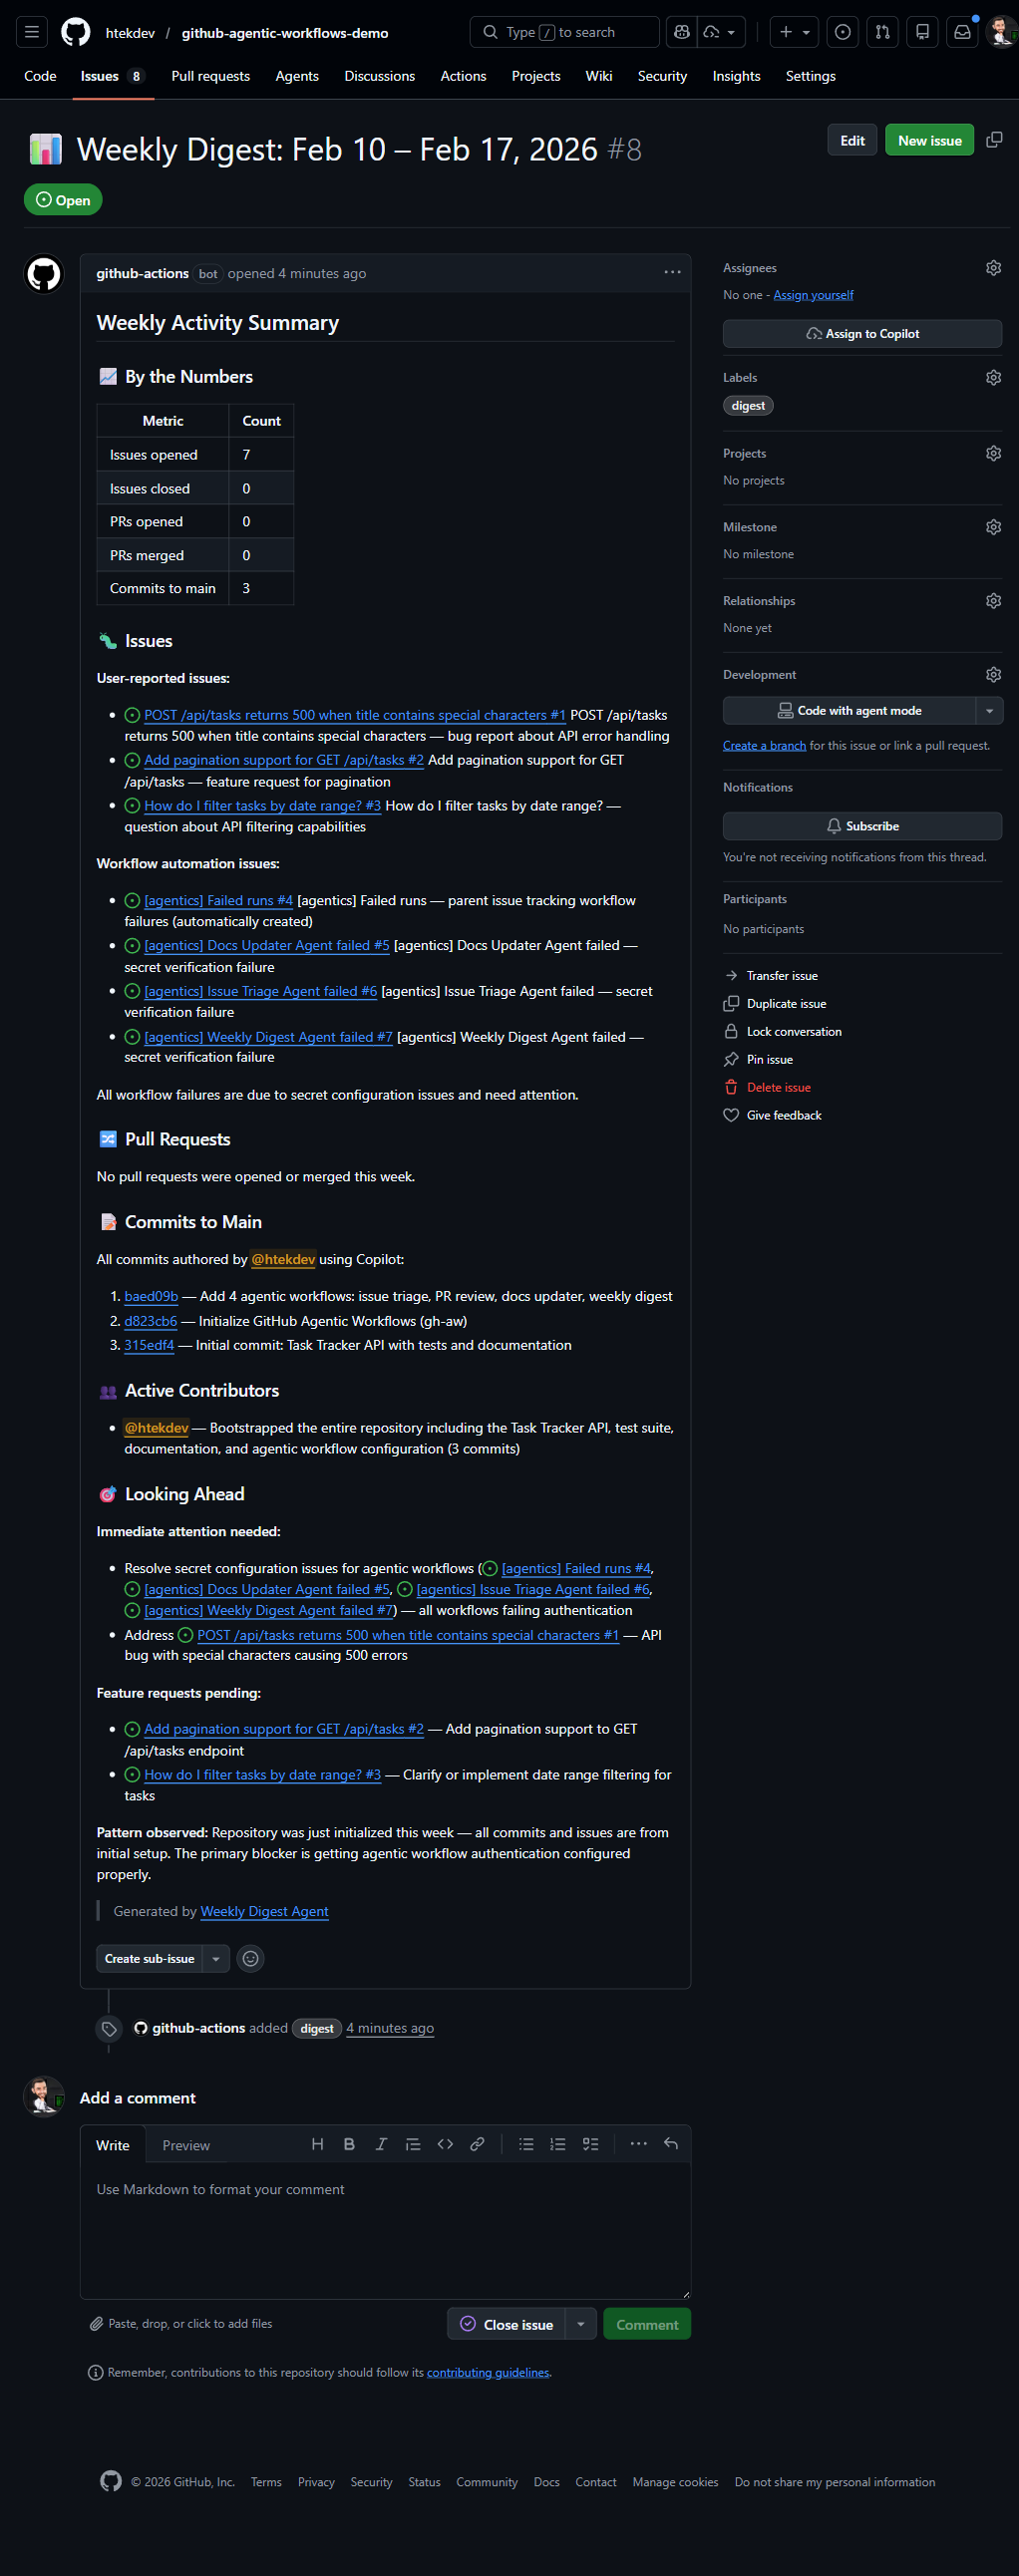Insert a code block in the comment
1019x2576 pixels.
tap(445, 2144)
